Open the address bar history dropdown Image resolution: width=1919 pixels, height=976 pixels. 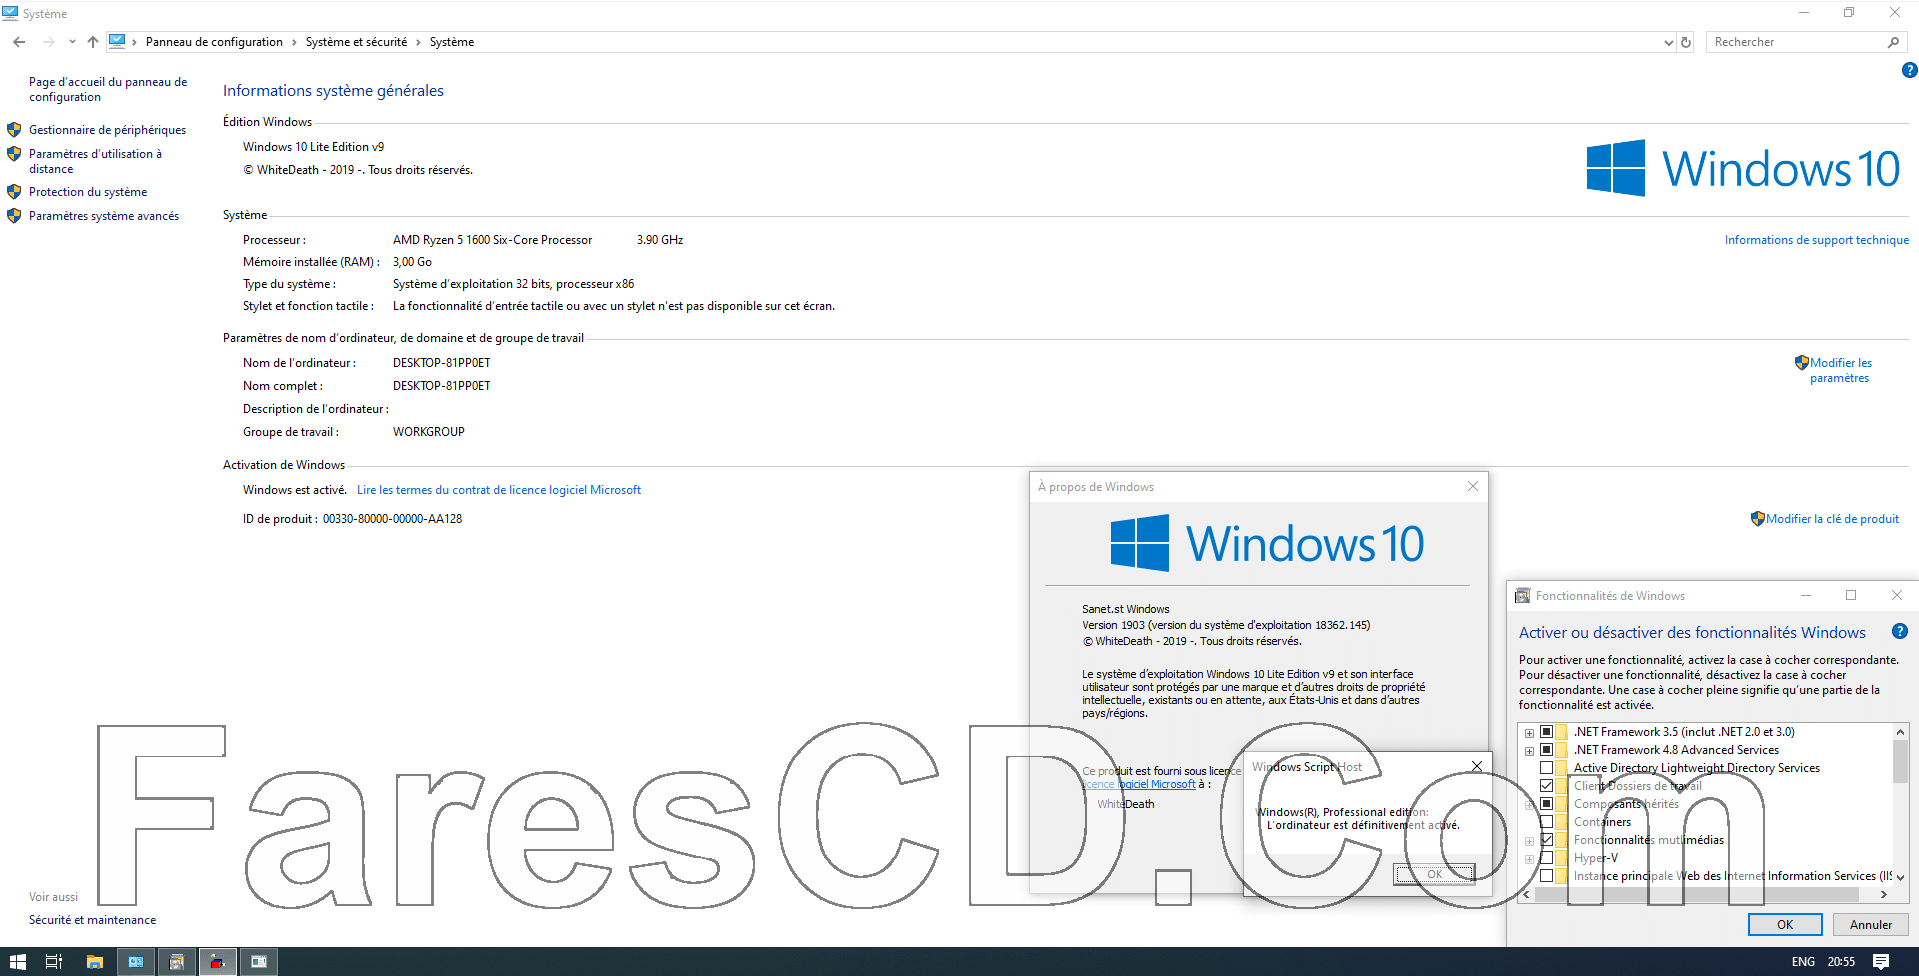(x=1668, y=42)
